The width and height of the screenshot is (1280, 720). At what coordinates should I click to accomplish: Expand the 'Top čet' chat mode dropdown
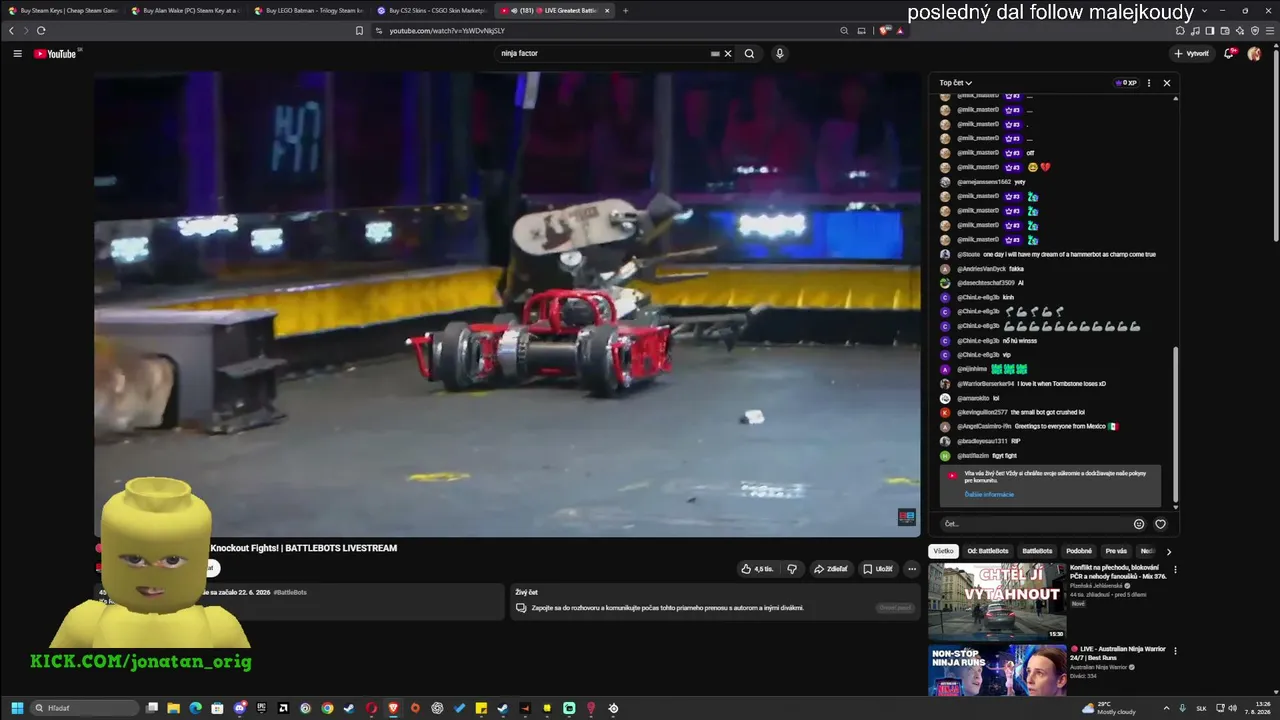pyautogui.click(x=955, y=83)
